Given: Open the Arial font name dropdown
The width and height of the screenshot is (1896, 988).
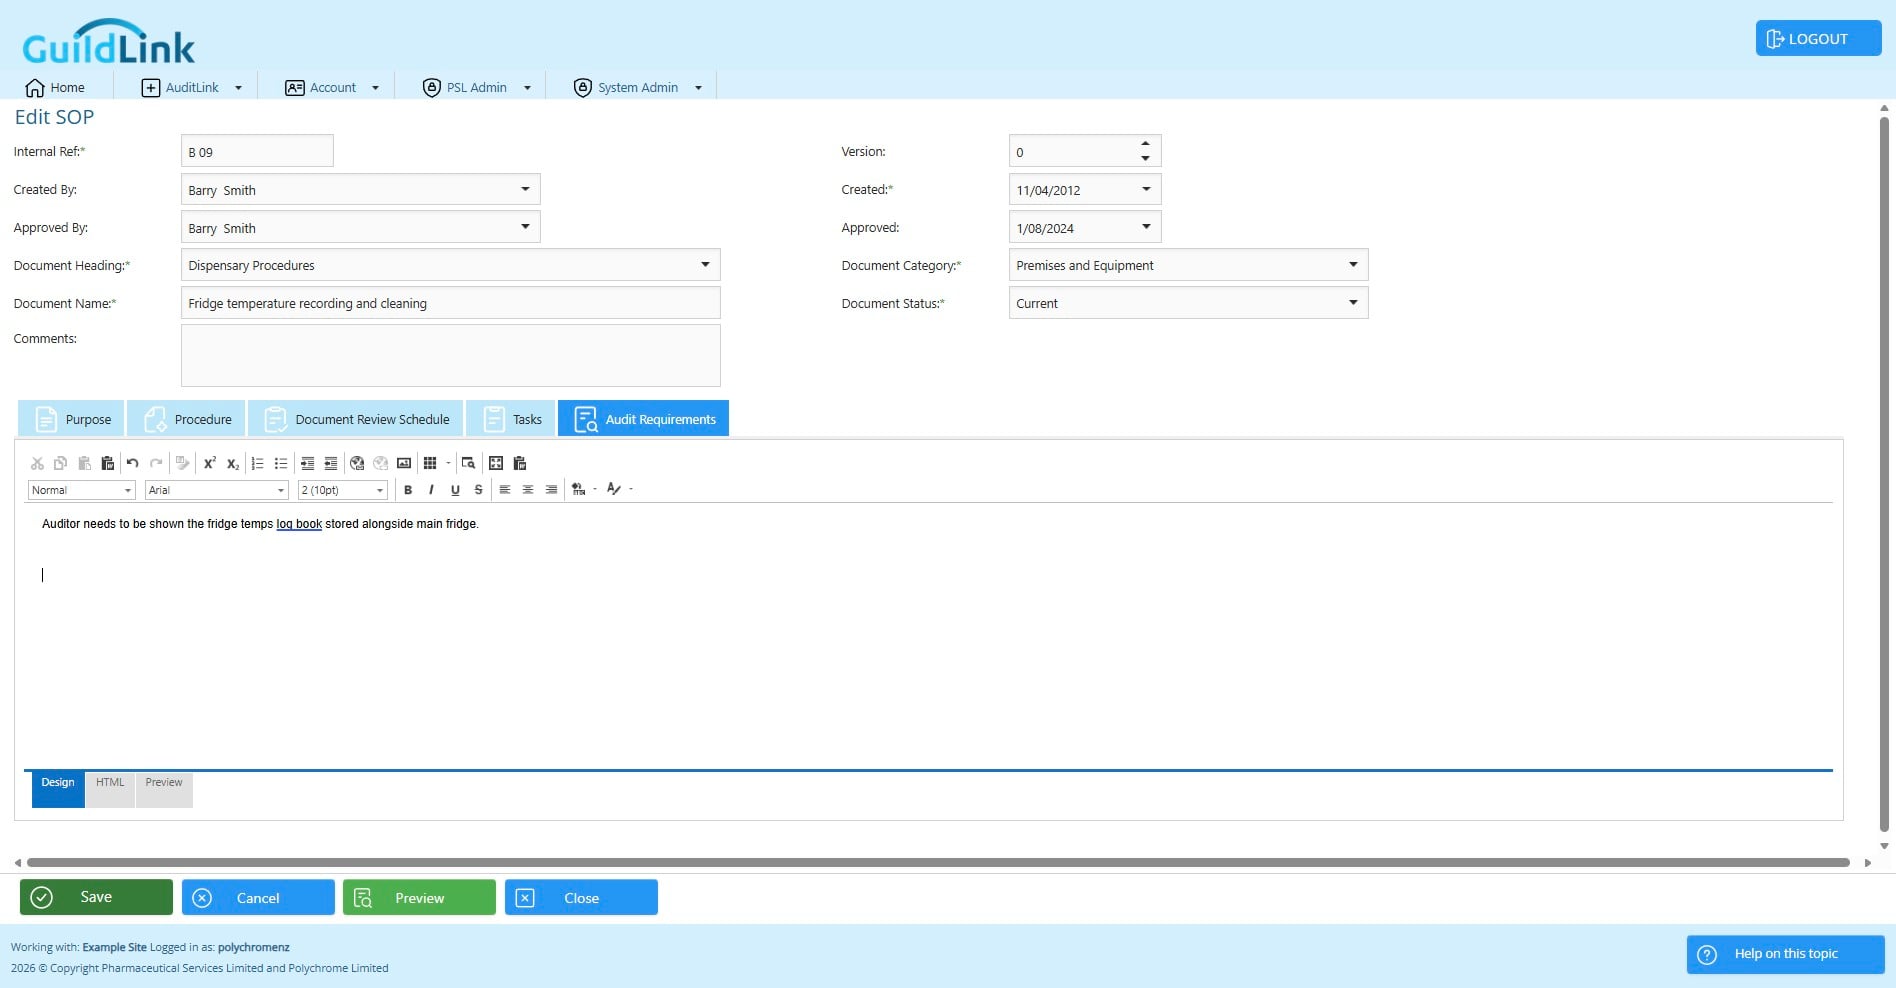Looking at the screenshot, I should (281, 490).
